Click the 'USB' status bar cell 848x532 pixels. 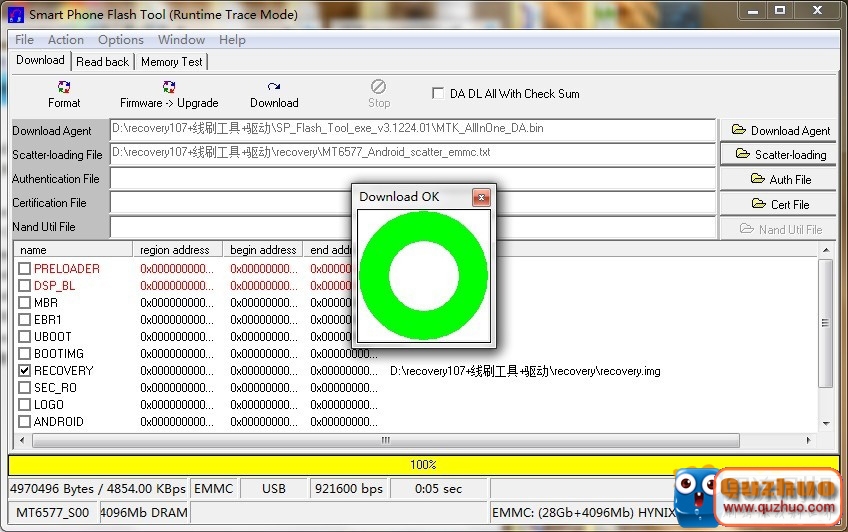274,489
